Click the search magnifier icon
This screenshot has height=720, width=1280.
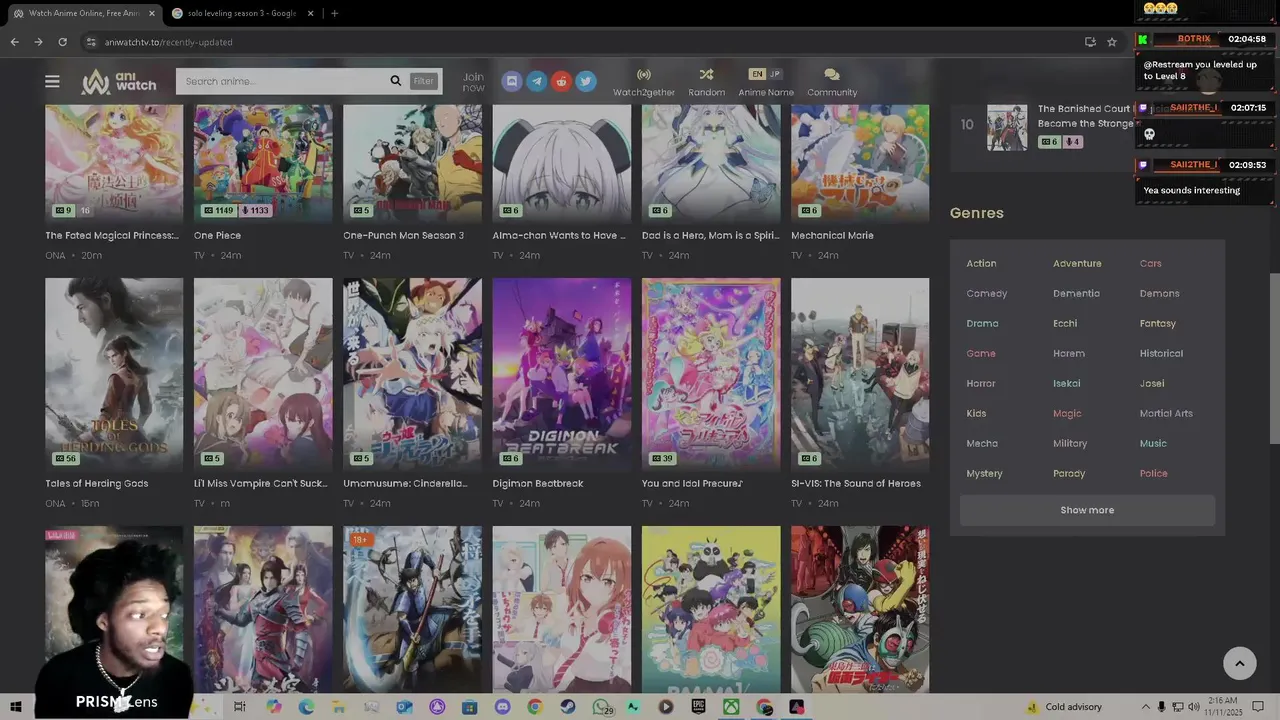pyautogui.click(x=396, y=81)
